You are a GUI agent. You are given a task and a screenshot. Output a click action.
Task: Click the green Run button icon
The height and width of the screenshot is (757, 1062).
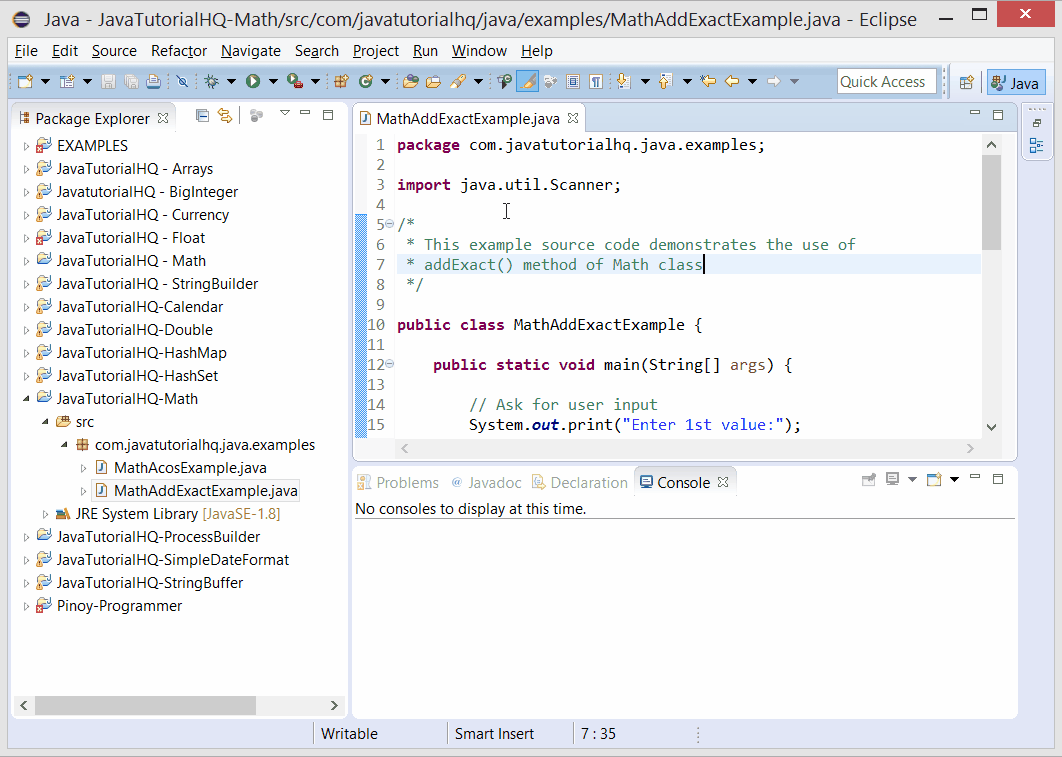click(x=253, y=82)
